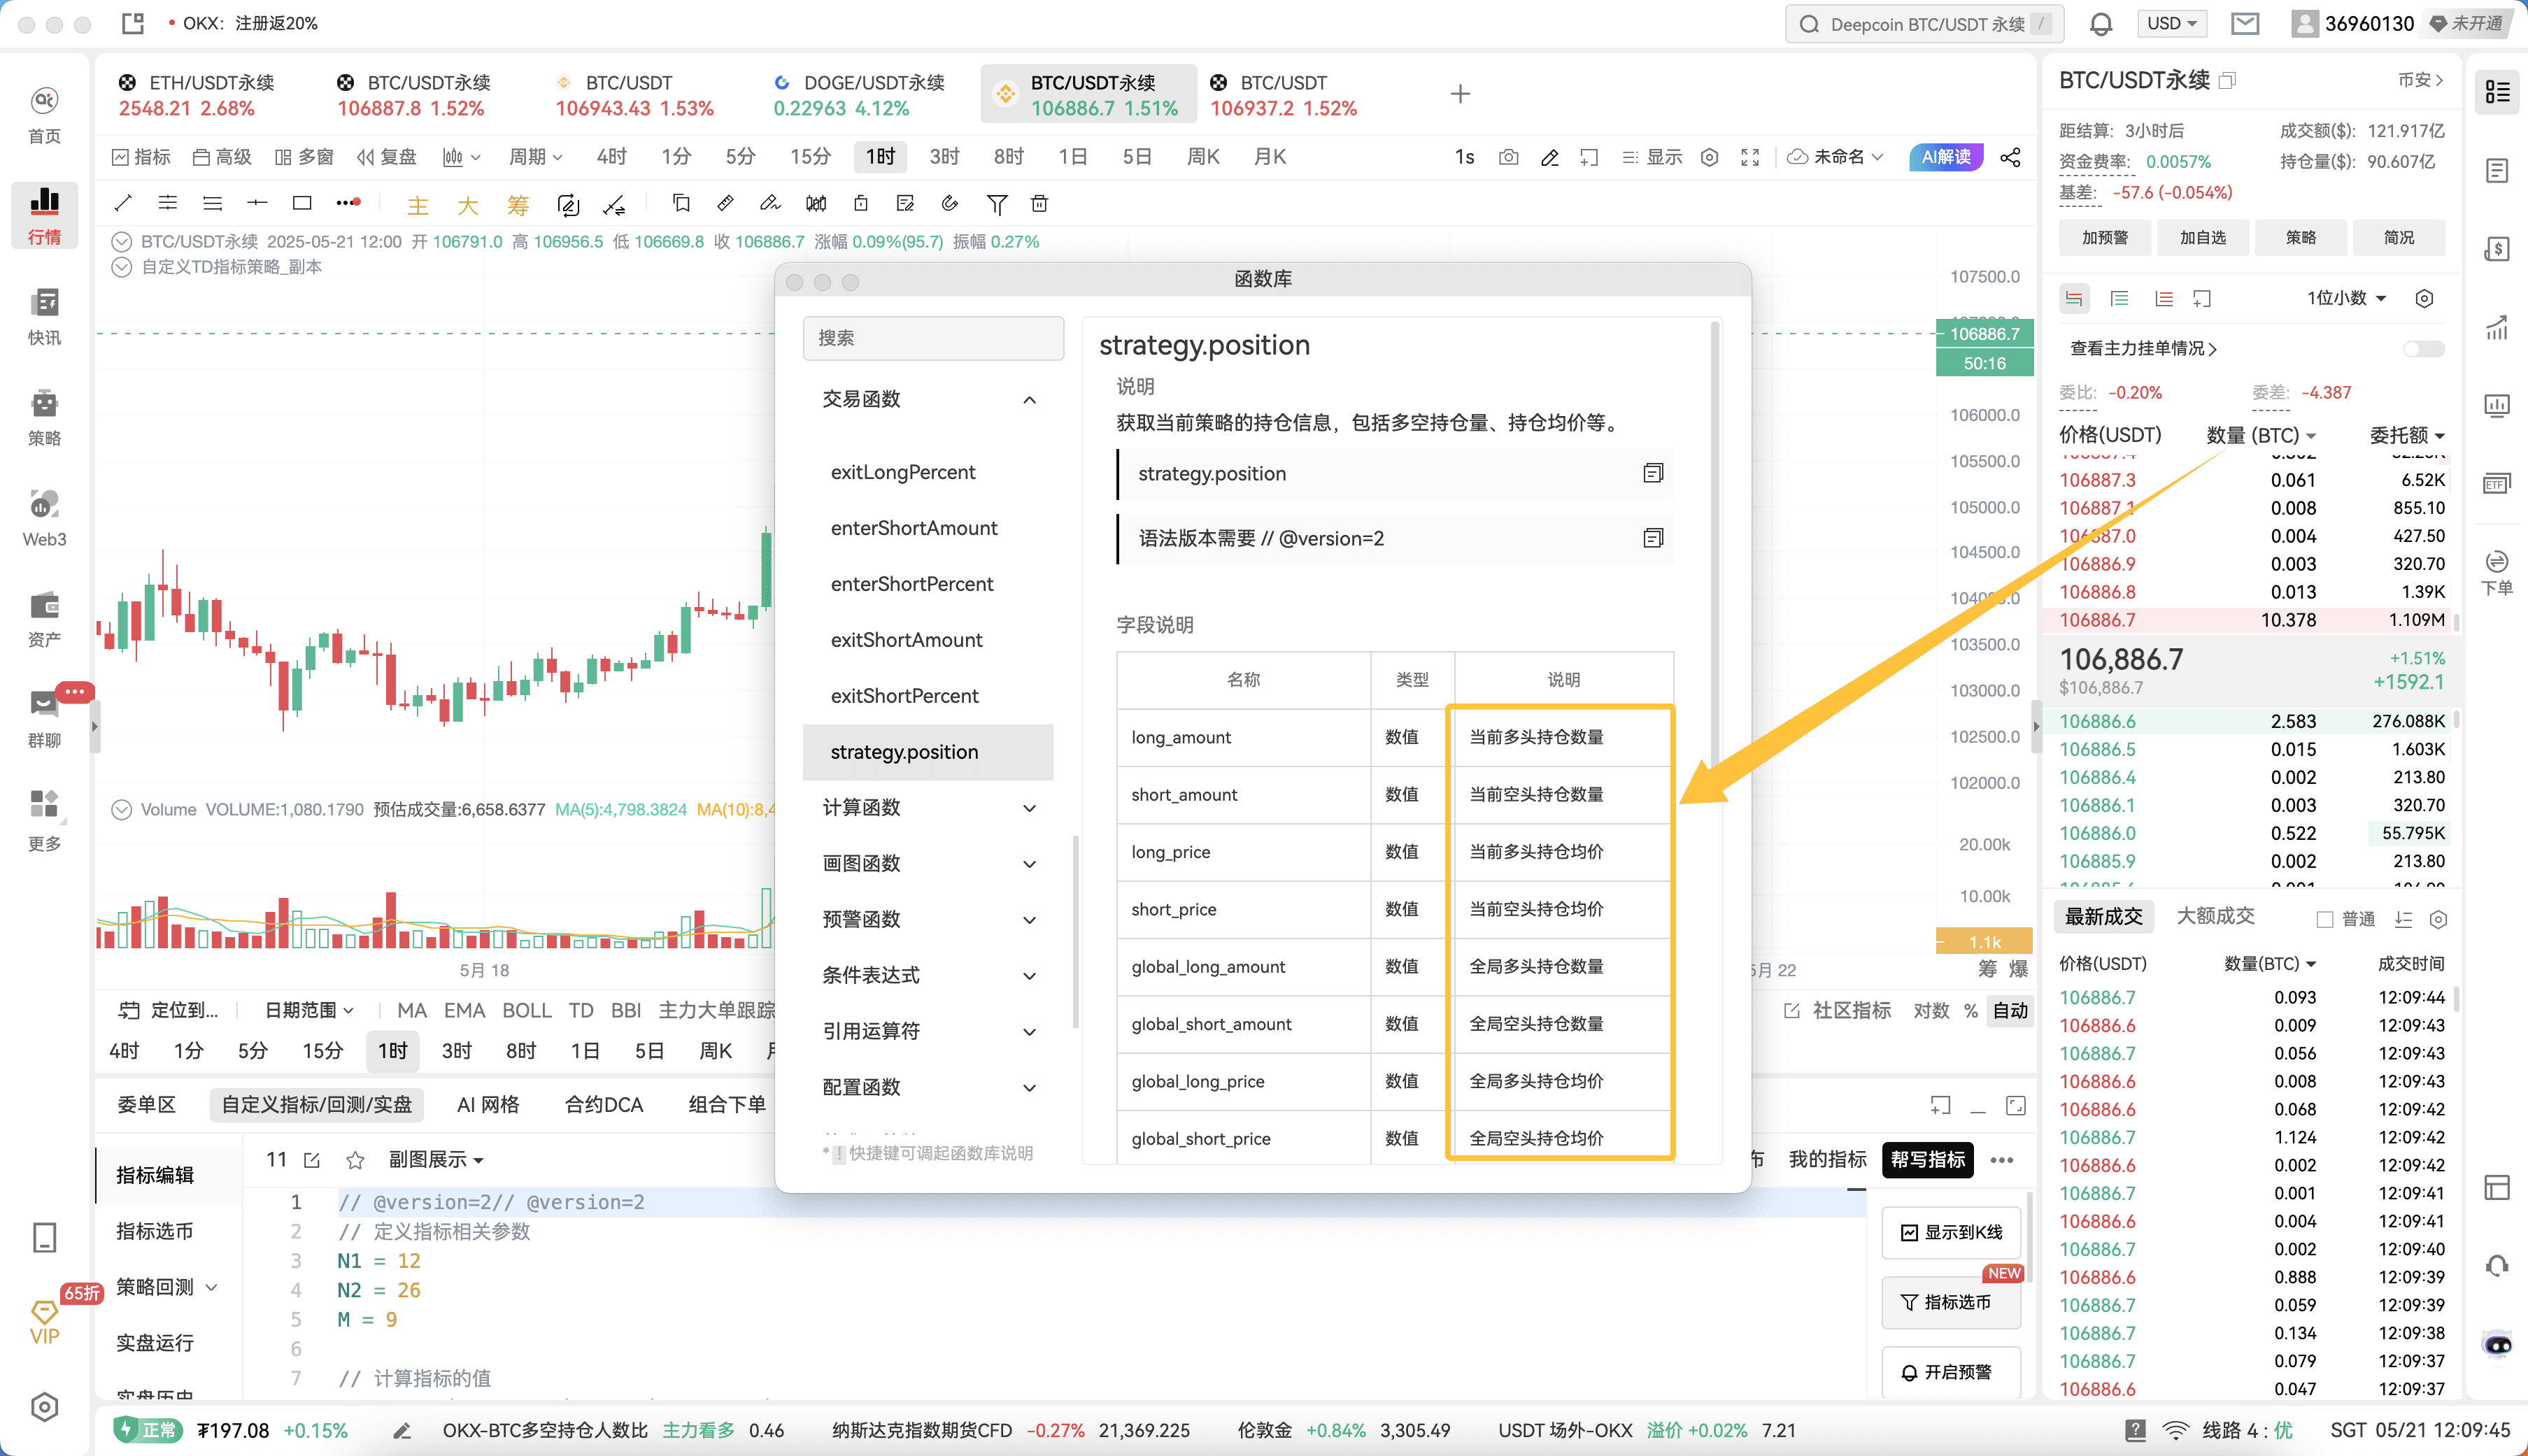
Task: Open the 1位小数 precision dropdown
Action: (2346, 298)
